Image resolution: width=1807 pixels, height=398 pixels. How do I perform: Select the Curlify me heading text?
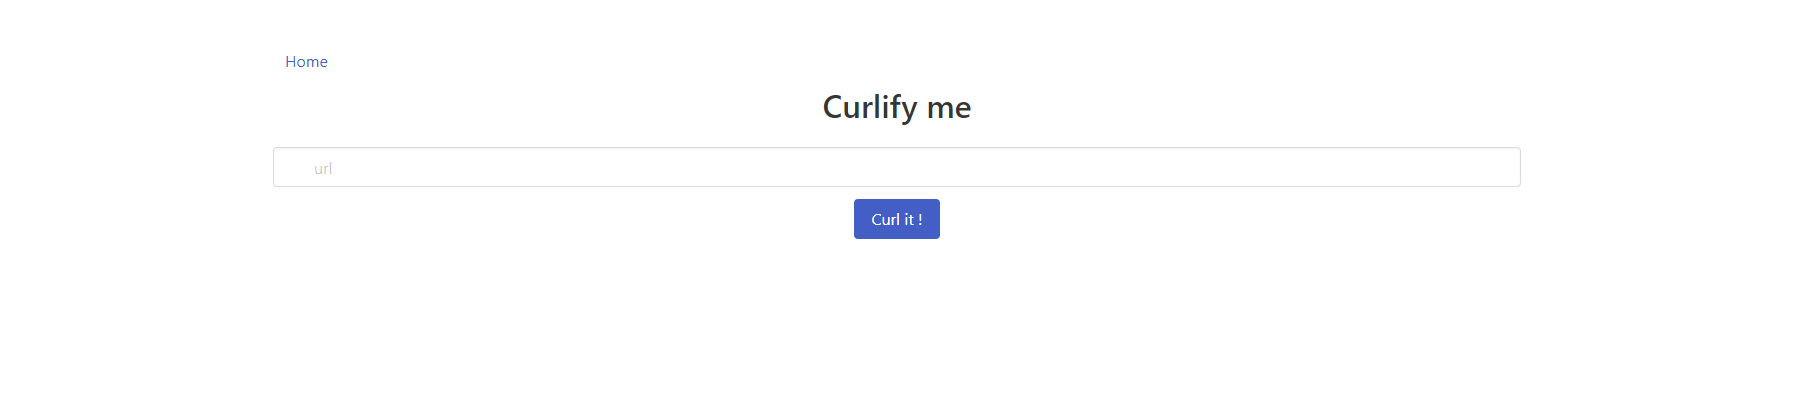[896, 107]
